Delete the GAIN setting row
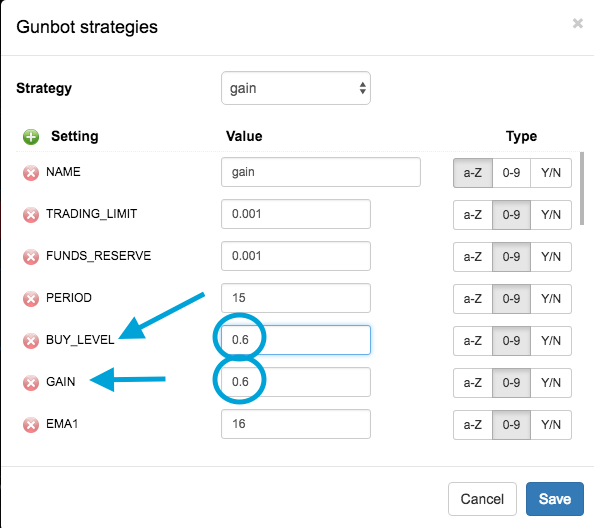This screenshot has height=528, width=594. click(x=31, y=383)
